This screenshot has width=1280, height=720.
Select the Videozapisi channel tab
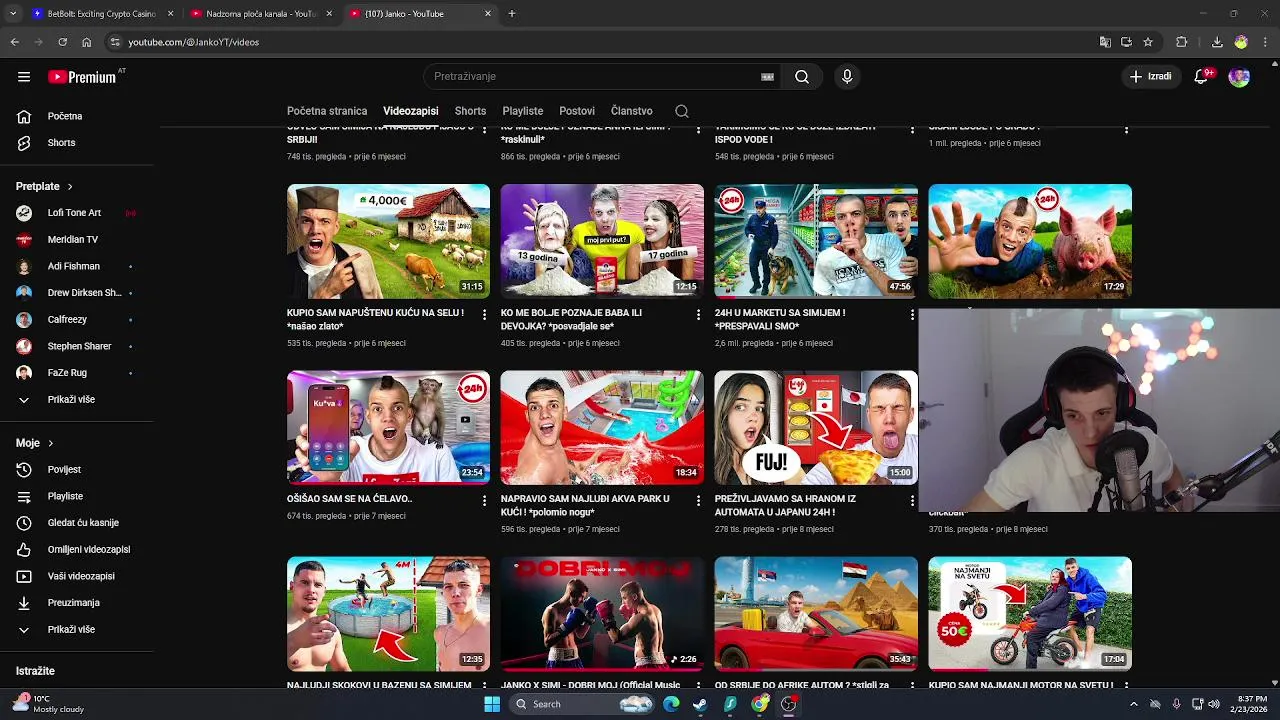411,111
